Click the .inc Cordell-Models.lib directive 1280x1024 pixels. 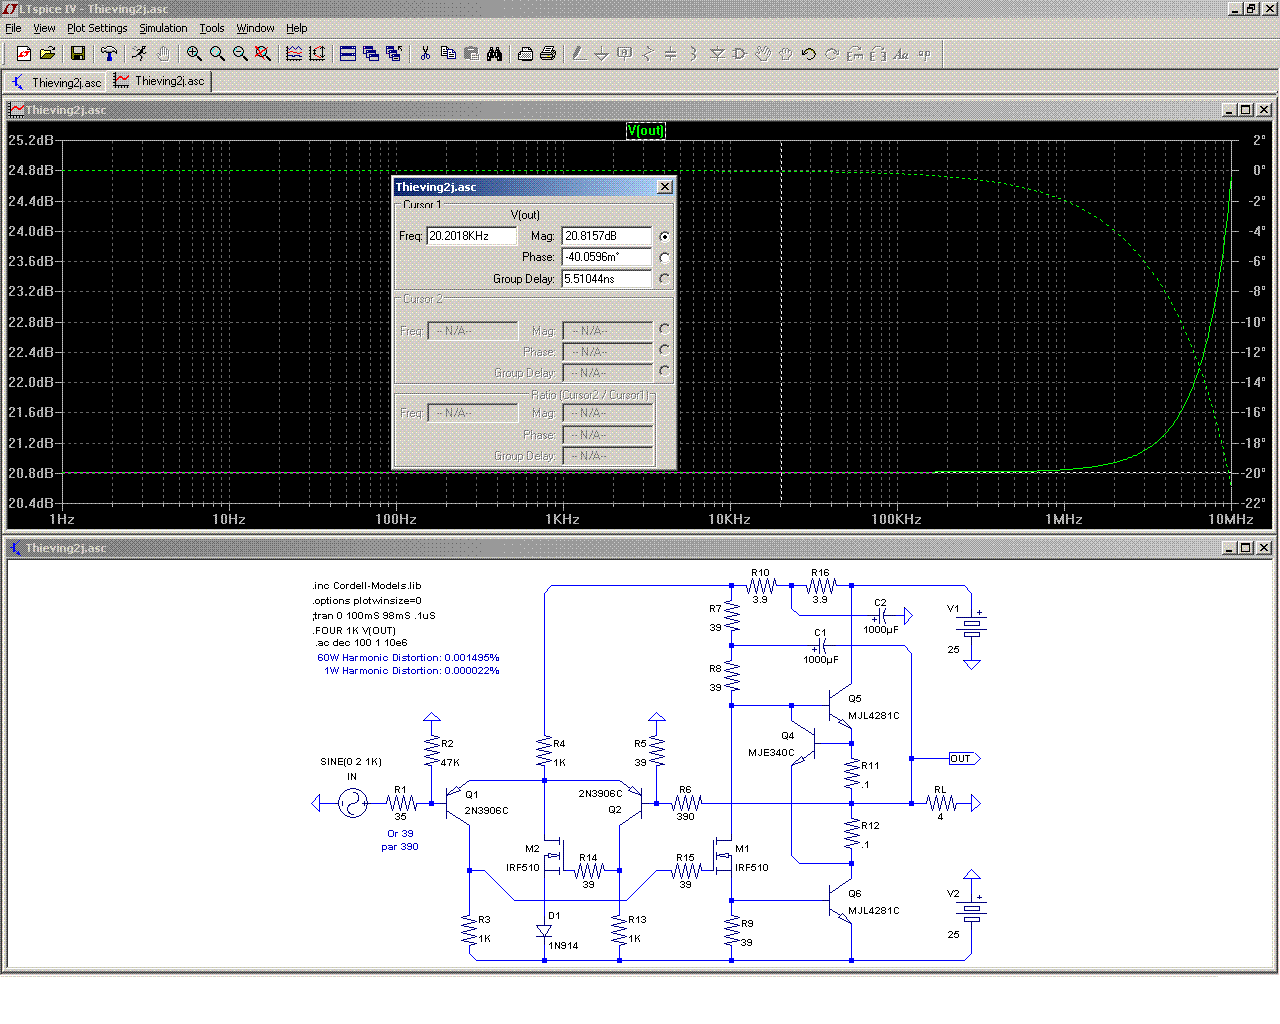[367, 586]
